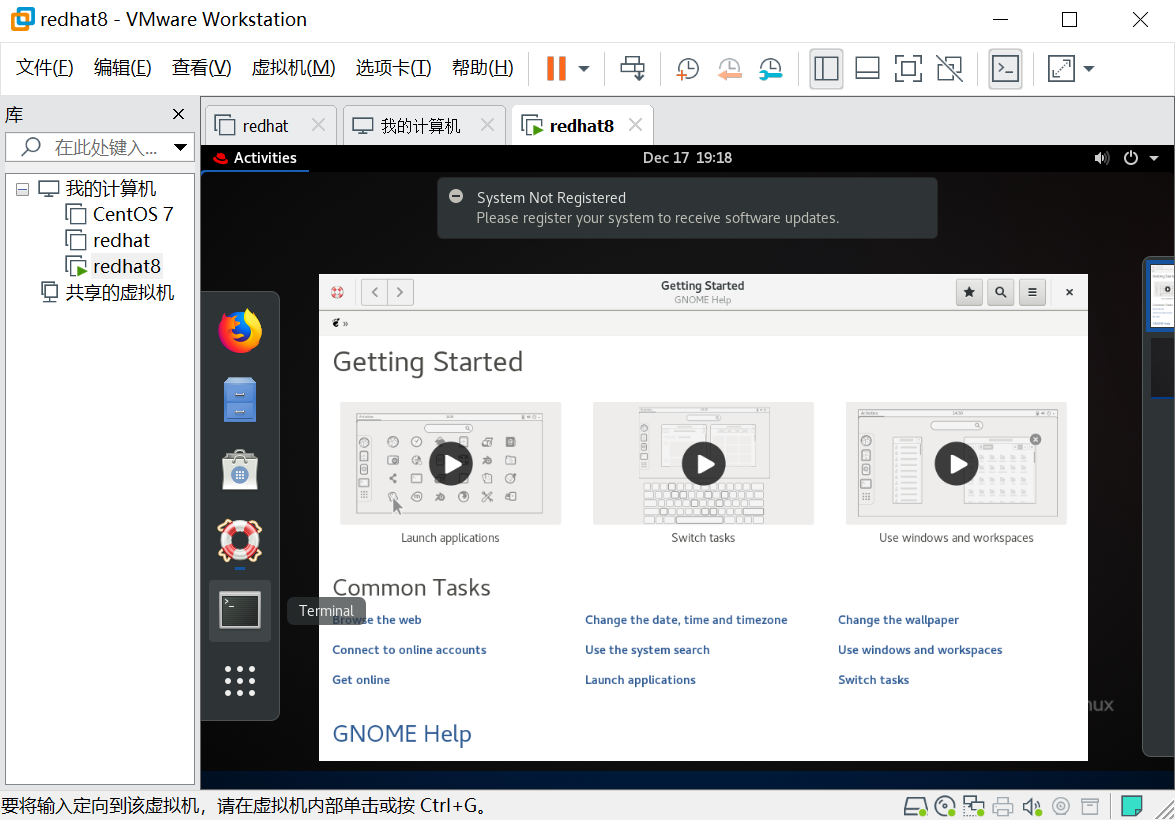The image size is (1175, 820).
Task: Open the snapshot manager wrench-clock icon
Action: pyautogui.click(x=770, y=68)
